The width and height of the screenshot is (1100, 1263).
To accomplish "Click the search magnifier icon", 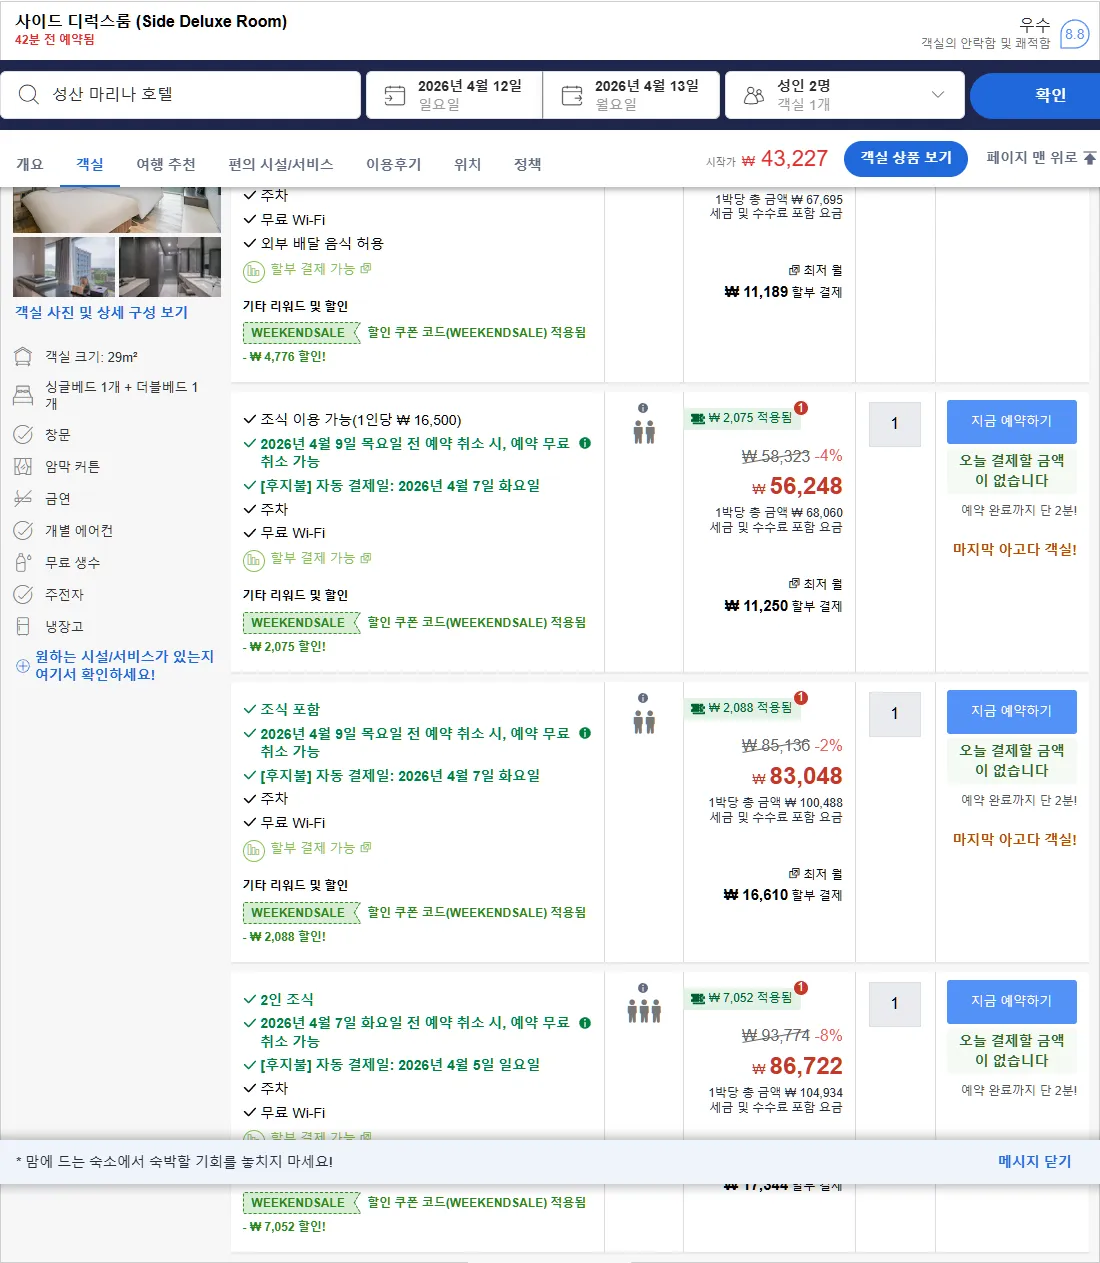I will (x=29, y=94).
